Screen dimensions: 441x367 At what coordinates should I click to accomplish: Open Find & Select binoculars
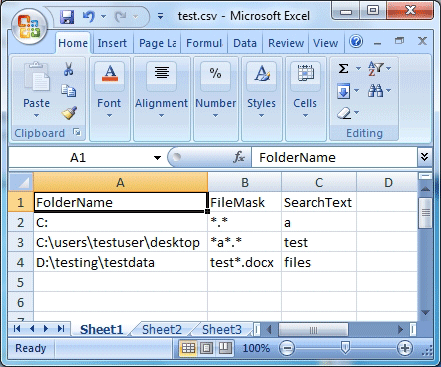[x=376, y=91]
